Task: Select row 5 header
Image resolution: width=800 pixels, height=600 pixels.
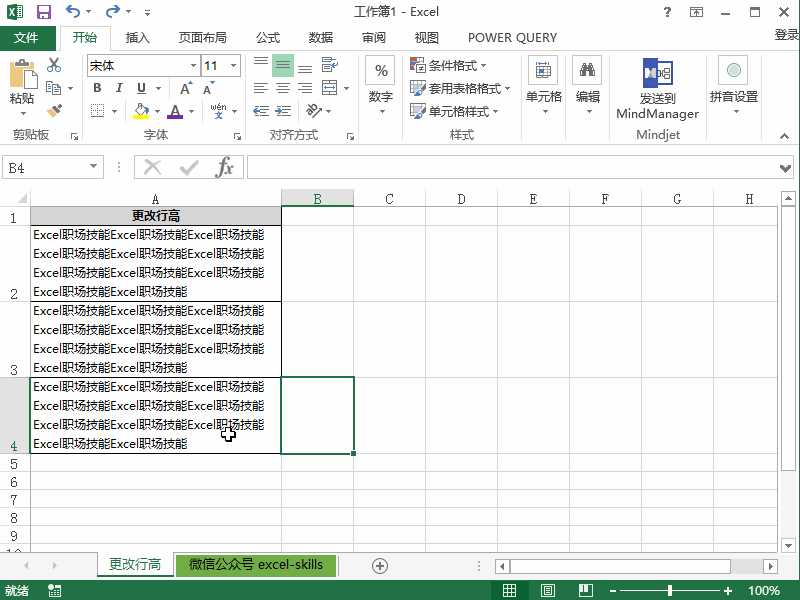Action: coord(14,464)
